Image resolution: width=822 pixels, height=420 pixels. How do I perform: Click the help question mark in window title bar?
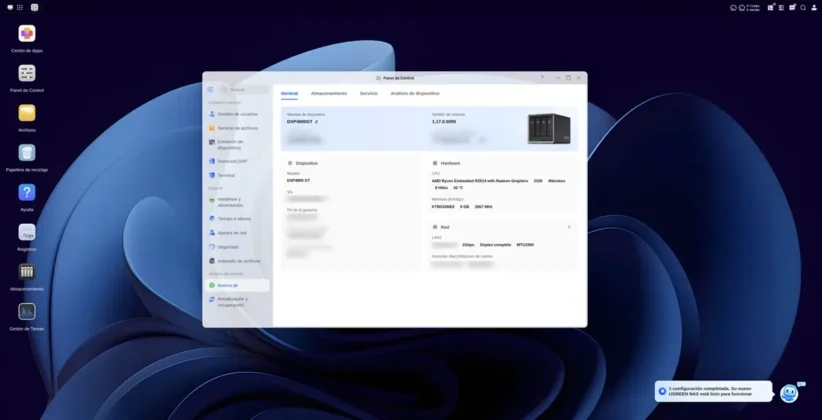click(x=542, y=78)
